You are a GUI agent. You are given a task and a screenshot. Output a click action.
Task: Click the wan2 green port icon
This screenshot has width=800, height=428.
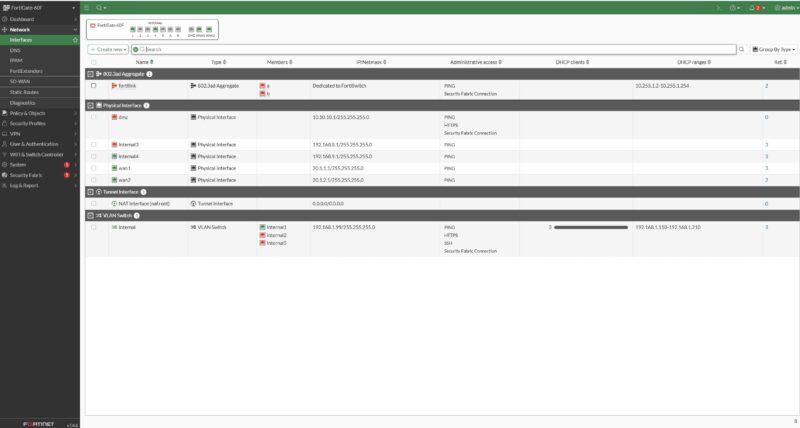[114, 180]
